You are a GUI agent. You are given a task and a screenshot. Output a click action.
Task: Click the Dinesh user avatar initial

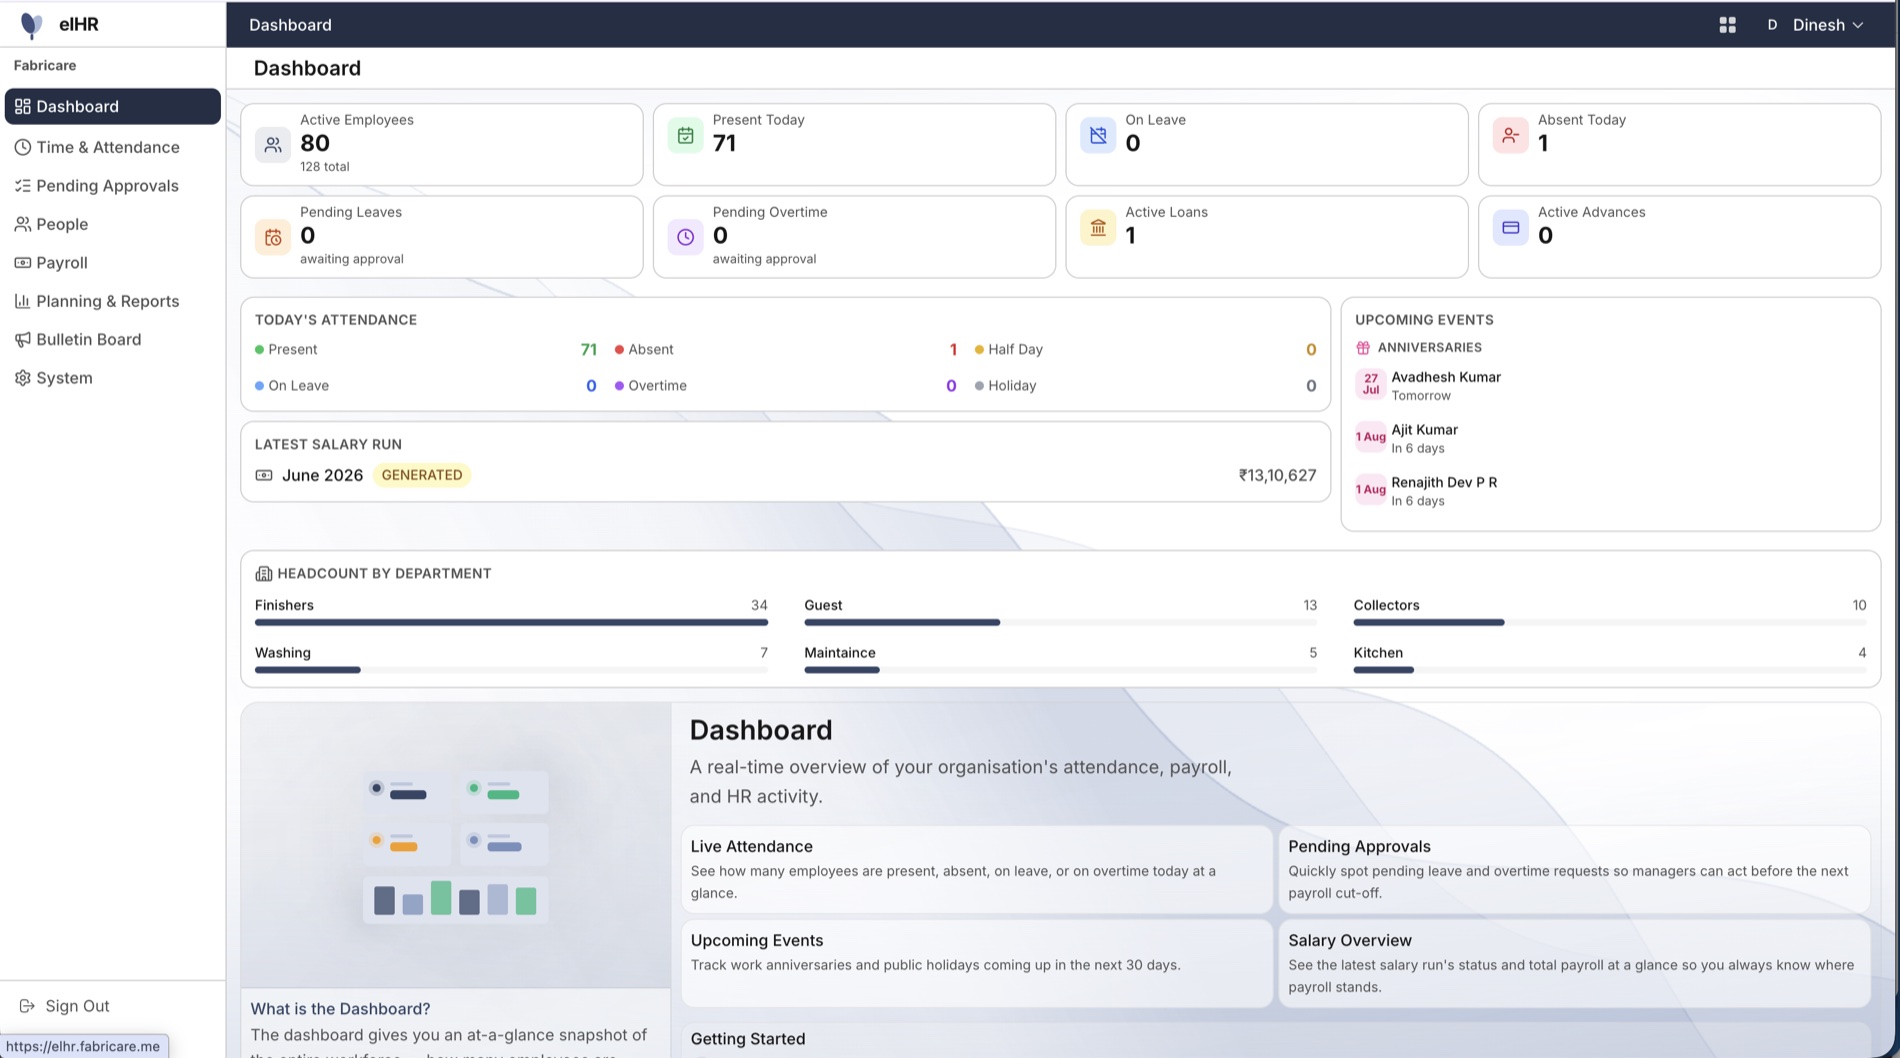(x=1772, y=25)
